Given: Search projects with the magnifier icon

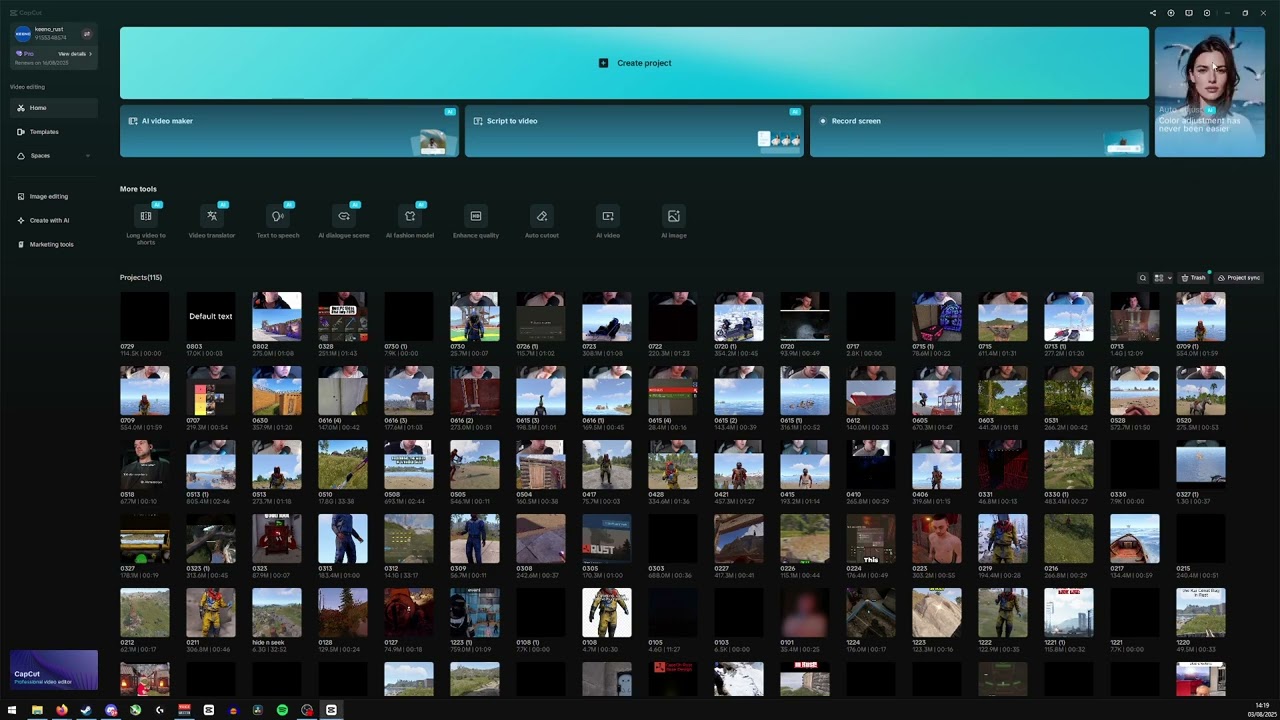Looking at the screenshot, I should coord(1143,278).
